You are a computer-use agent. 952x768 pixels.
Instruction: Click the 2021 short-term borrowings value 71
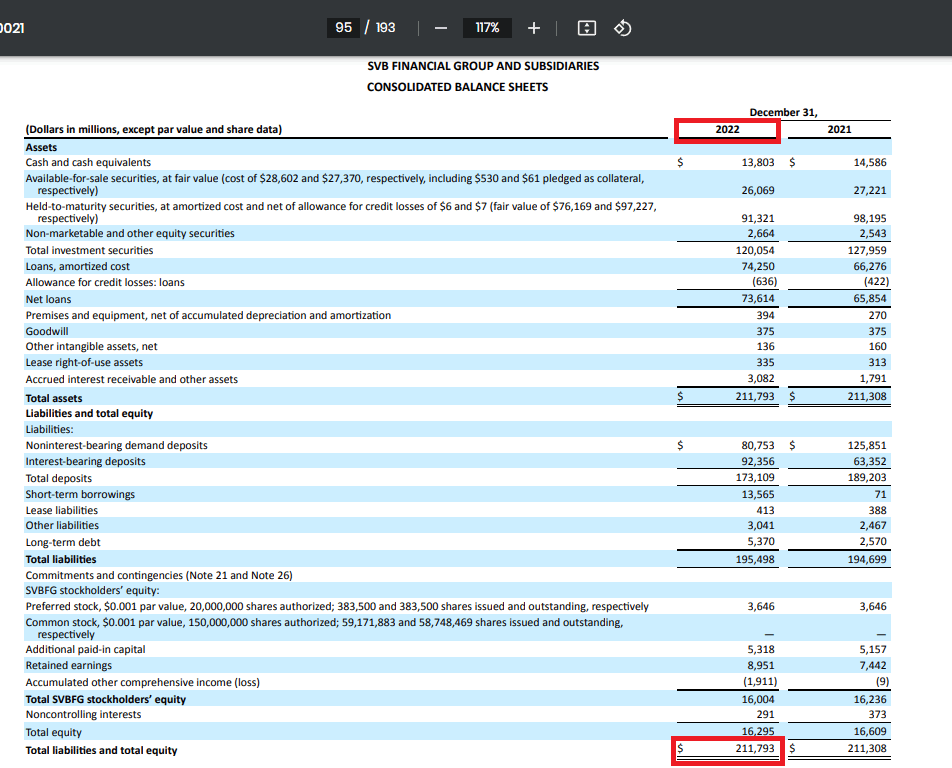click(879, 494)
